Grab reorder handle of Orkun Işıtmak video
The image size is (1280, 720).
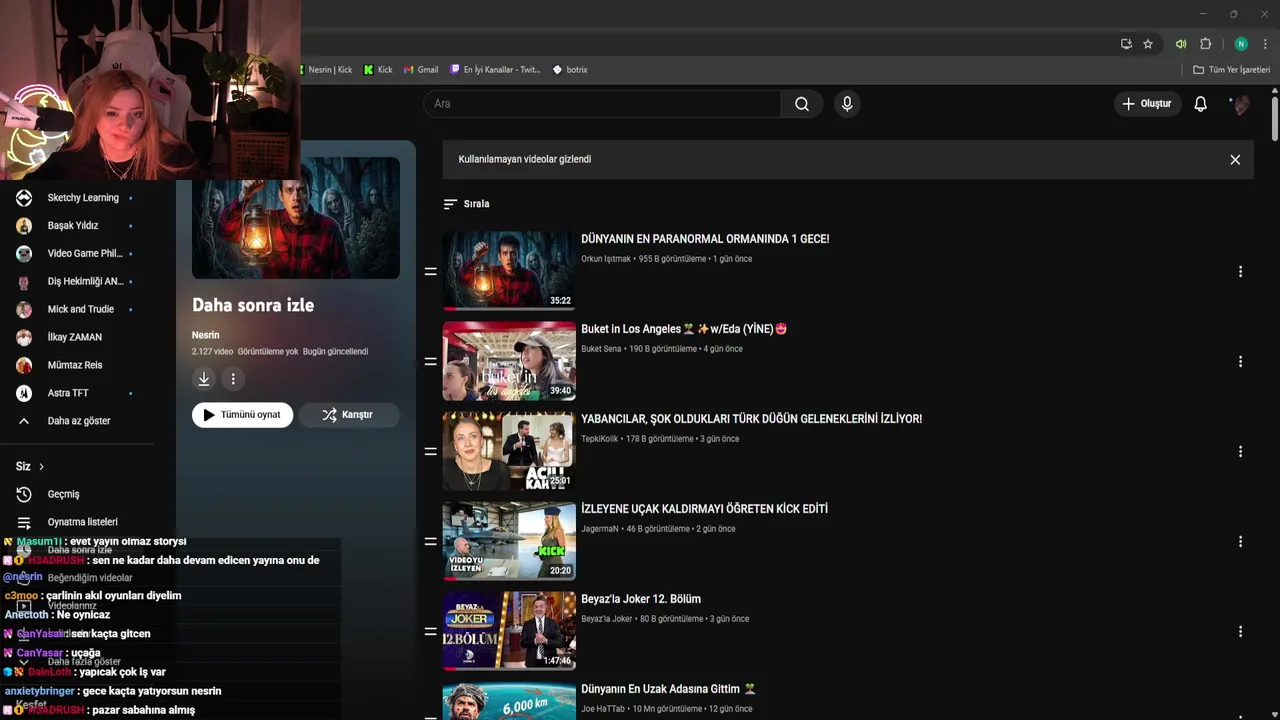pos(430,272)
